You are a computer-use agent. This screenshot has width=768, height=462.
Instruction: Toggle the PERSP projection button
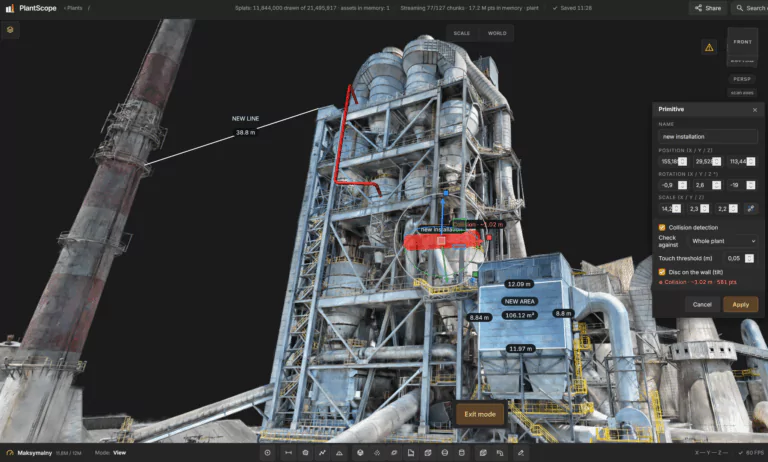pyautogui.click(x=742, y=79)
